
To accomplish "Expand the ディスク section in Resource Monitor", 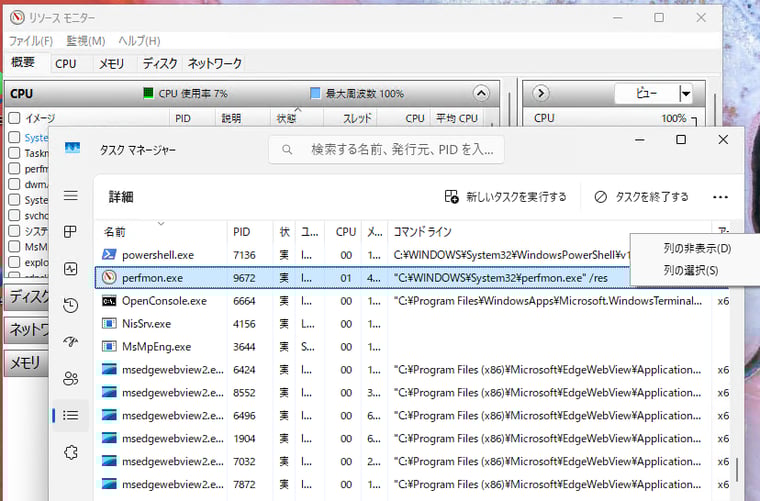I will point(27,297).
